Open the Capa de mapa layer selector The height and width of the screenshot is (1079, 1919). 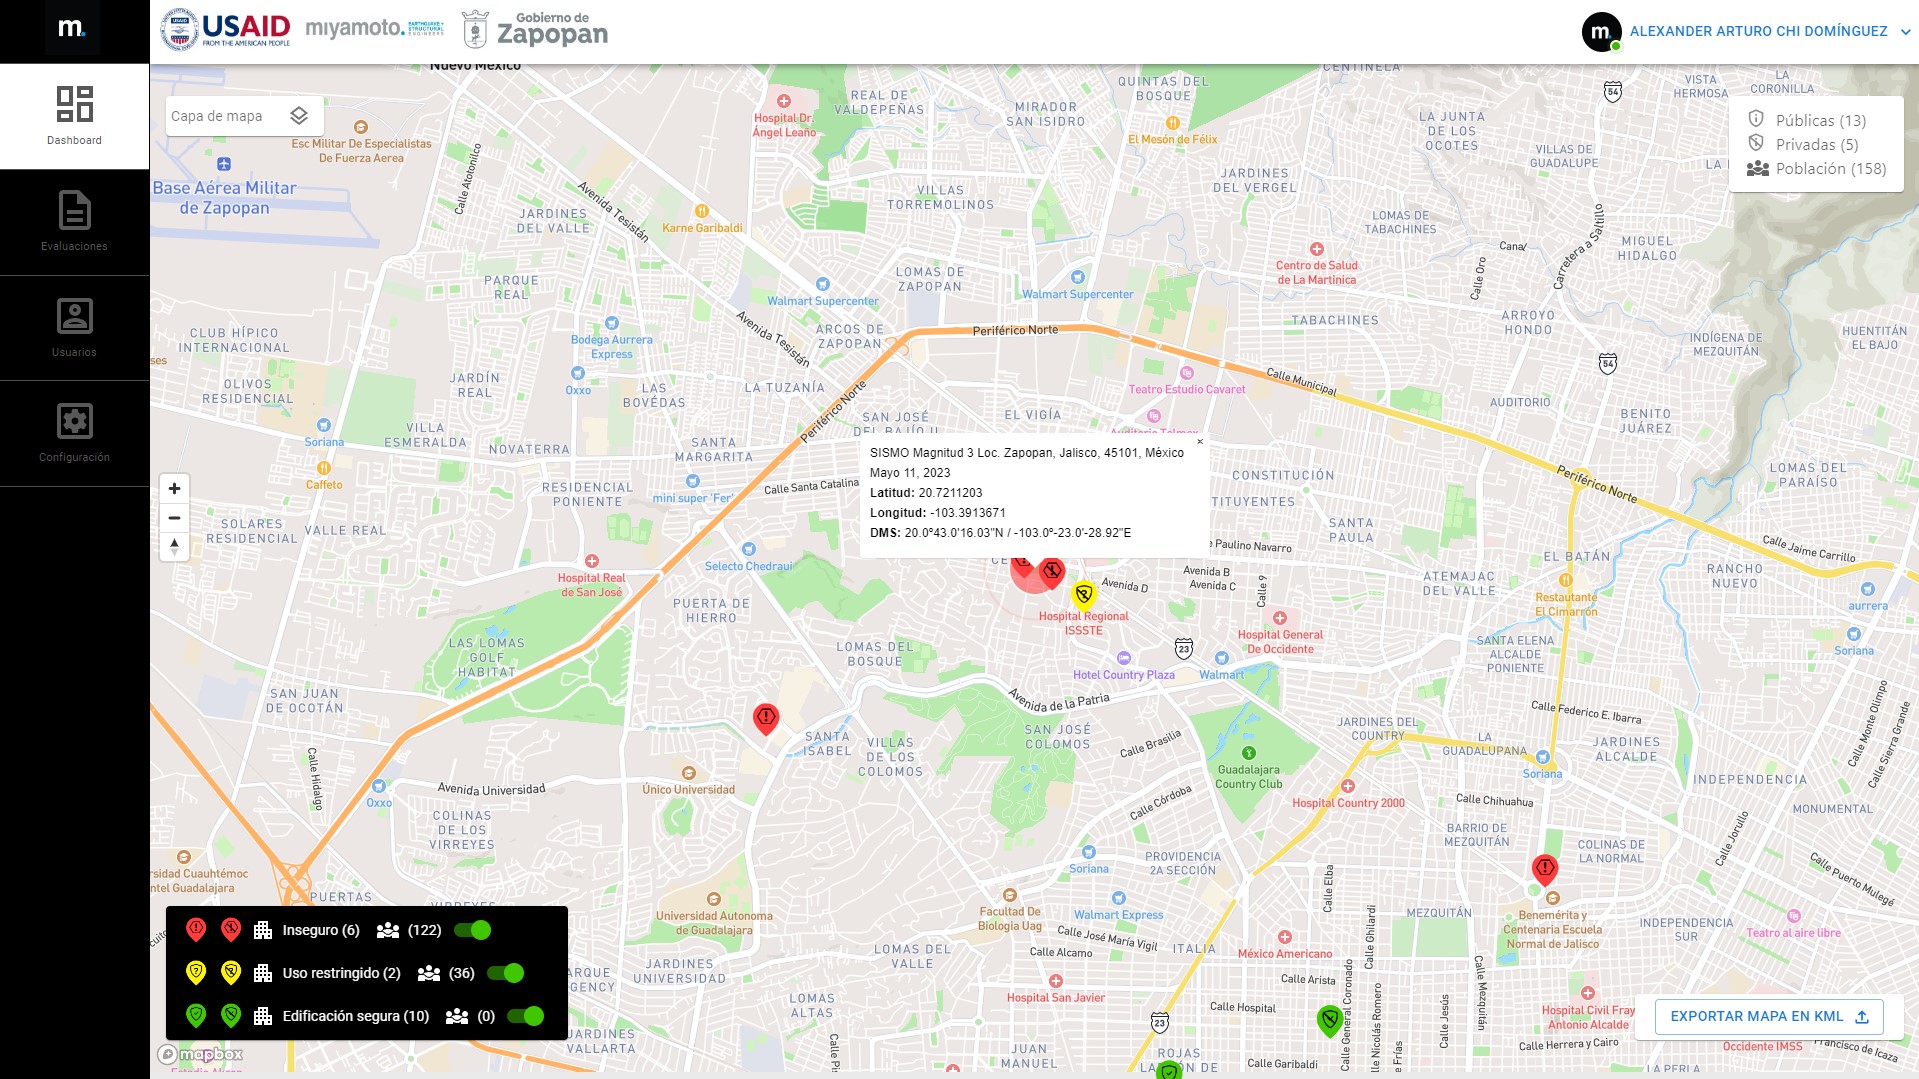[x=244, y=116]
